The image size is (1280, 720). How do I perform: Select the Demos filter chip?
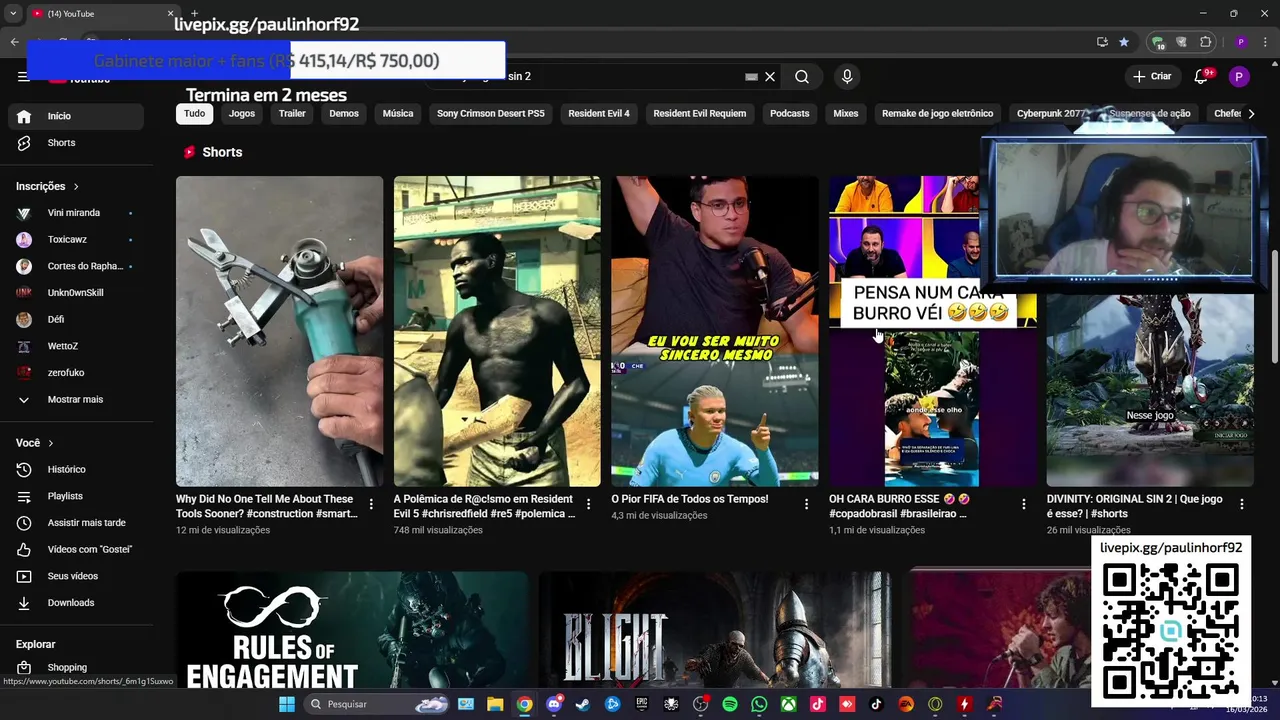(x=344, y=114)
